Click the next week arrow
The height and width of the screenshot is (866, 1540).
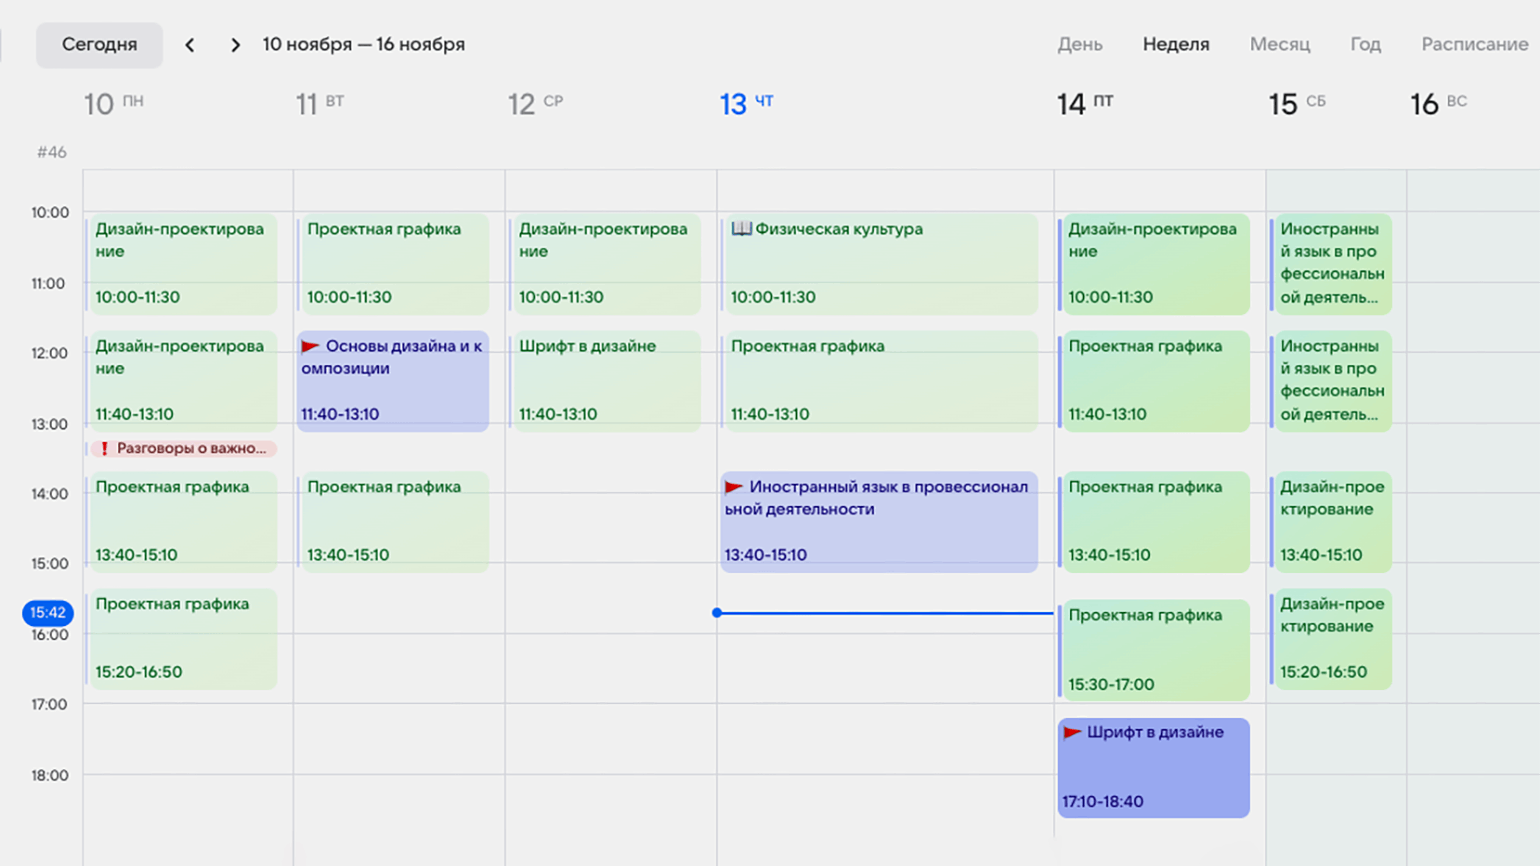pos(235,45)
